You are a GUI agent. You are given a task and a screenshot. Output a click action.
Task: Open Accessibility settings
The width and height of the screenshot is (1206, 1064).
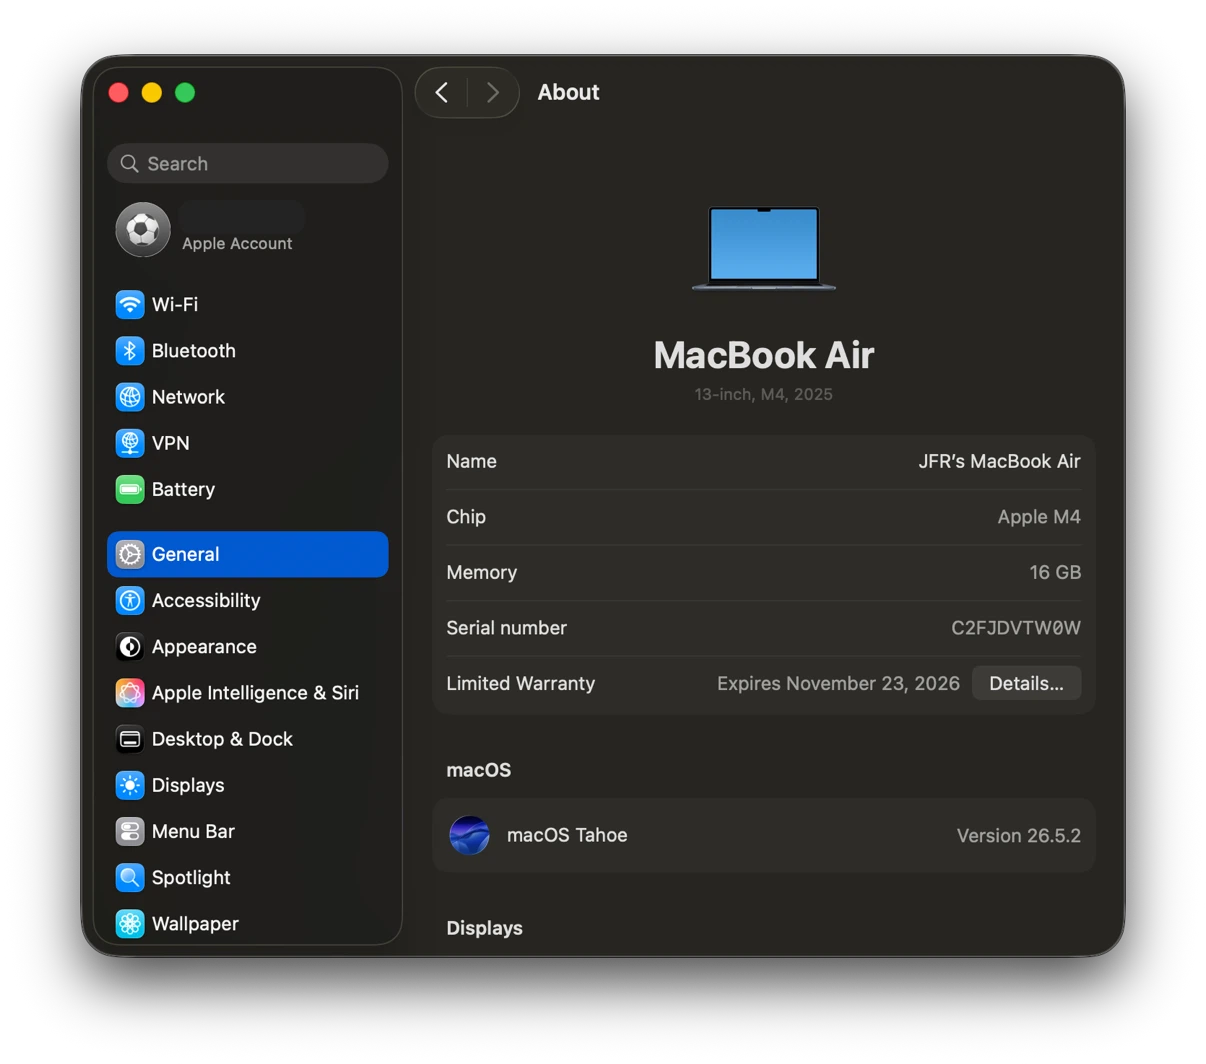point(248,600)
